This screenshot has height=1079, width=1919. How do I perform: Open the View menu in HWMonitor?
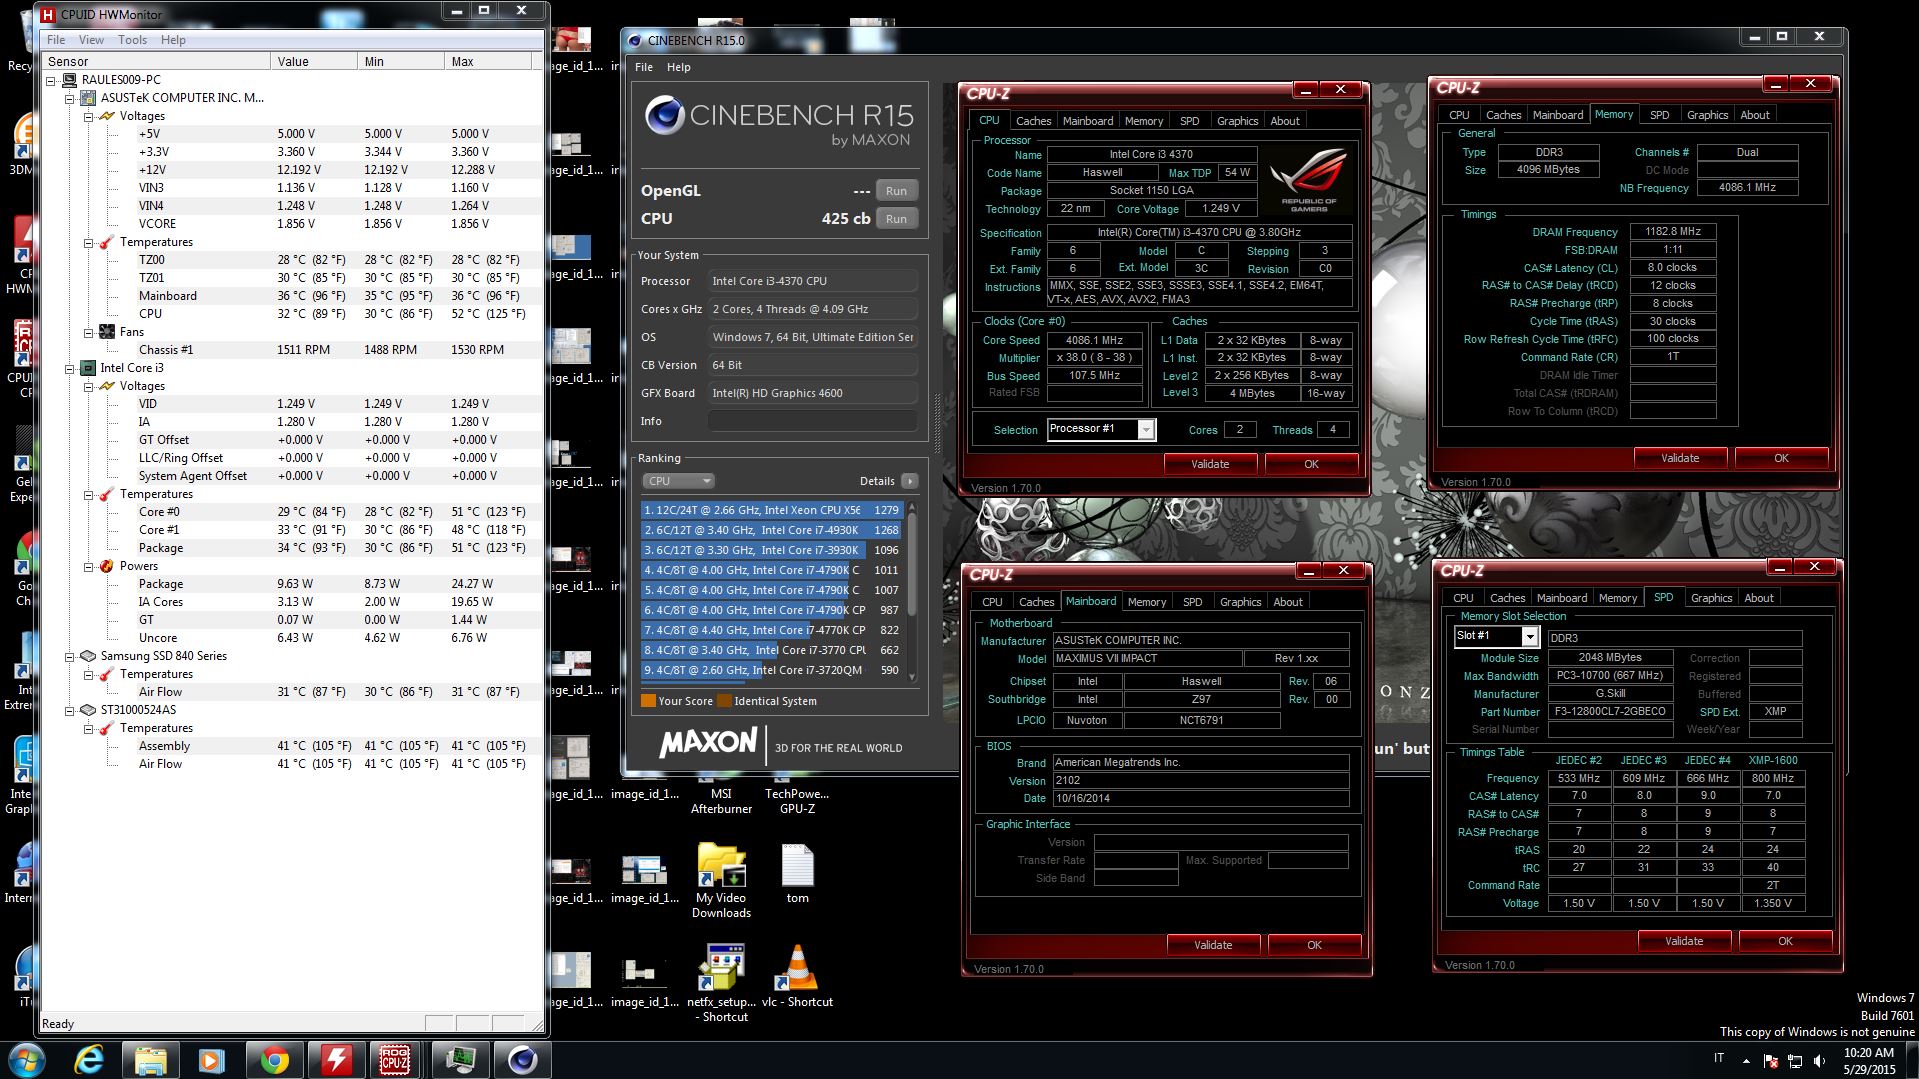coord(91,40)
